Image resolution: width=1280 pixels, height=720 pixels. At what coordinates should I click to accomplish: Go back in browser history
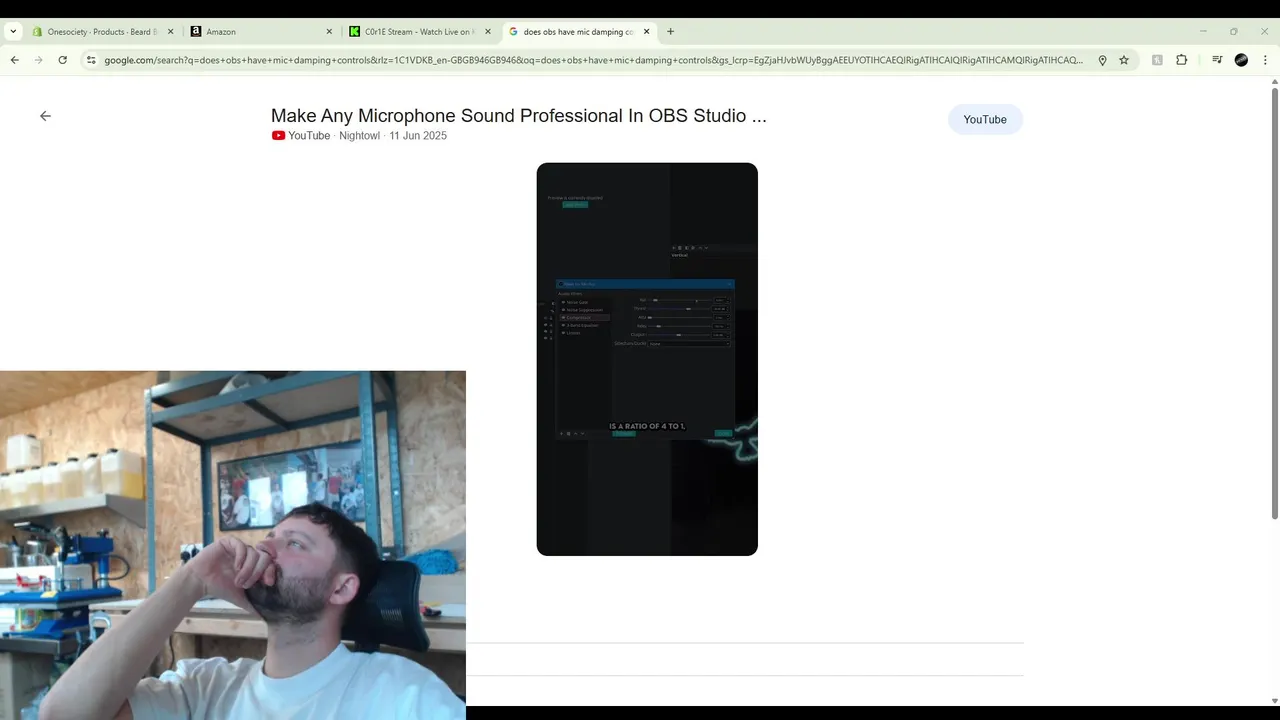[14, 60]
